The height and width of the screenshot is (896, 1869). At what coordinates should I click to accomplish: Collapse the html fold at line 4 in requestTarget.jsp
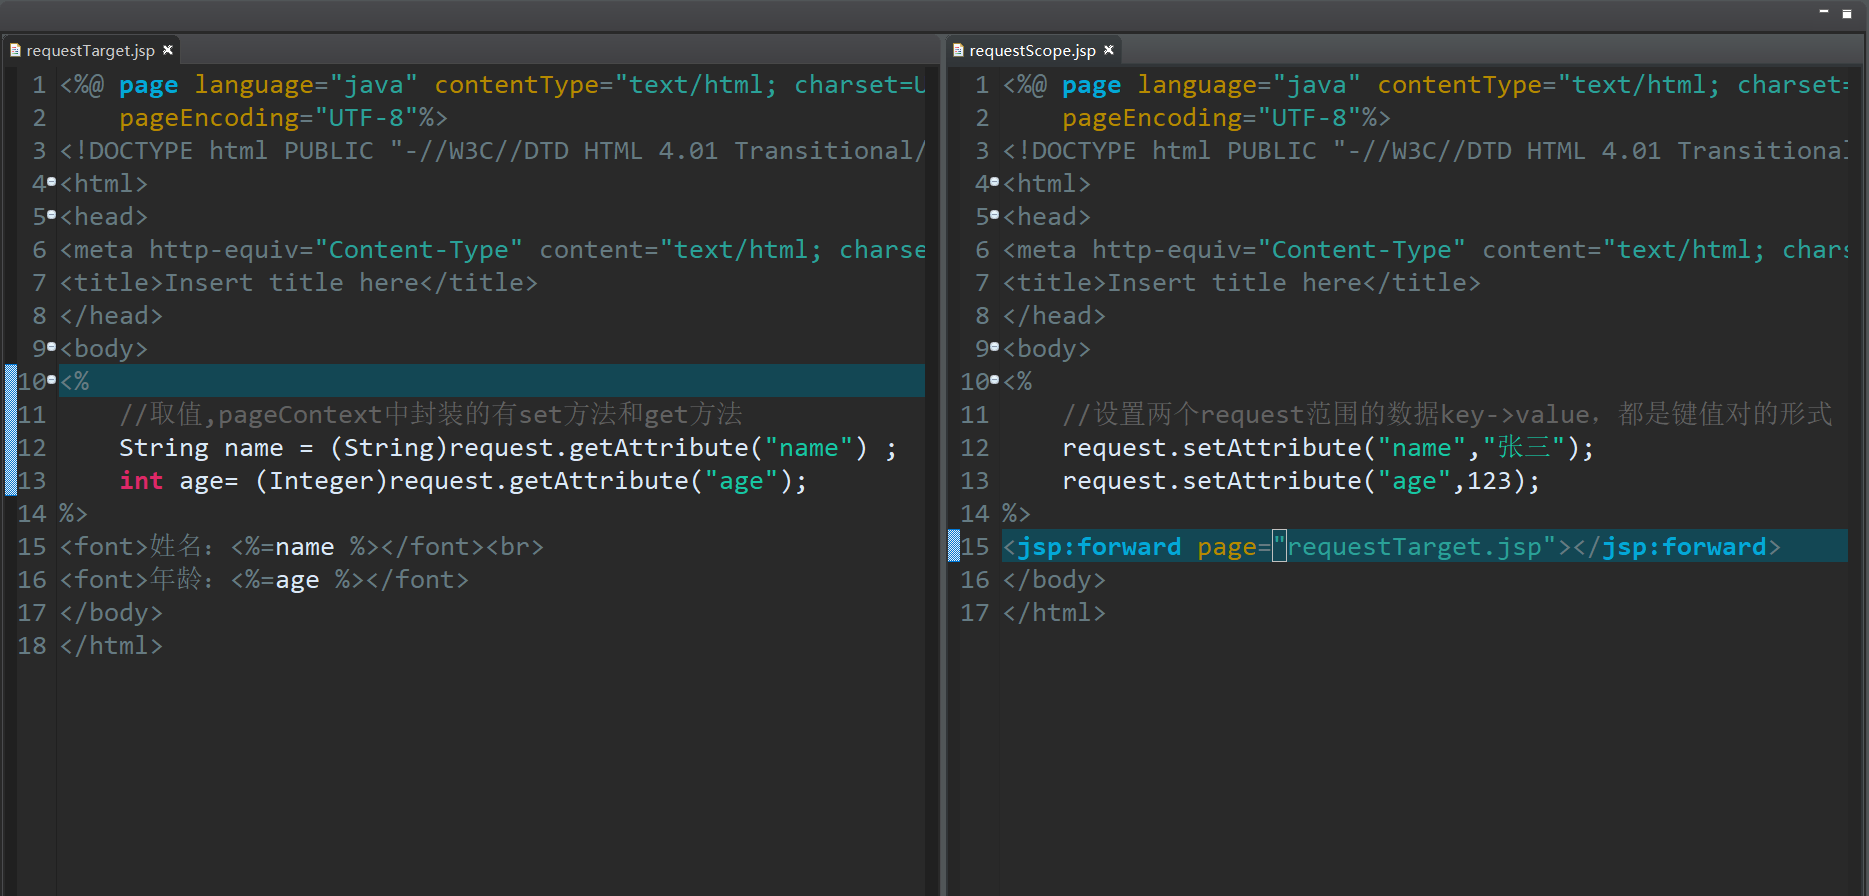[51, 182]
